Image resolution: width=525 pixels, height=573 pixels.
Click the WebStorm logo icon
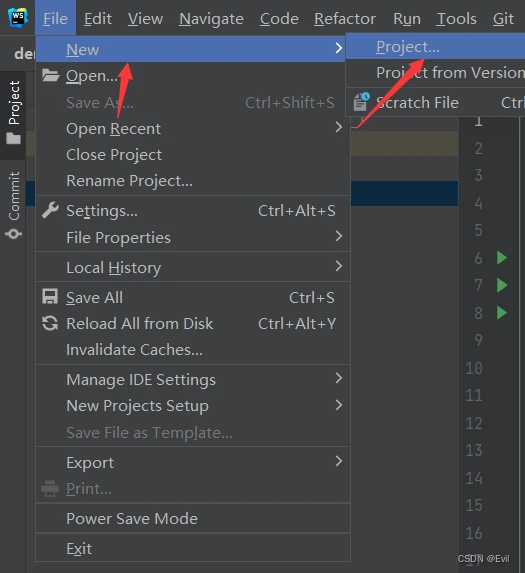click(x=18, y=17)
